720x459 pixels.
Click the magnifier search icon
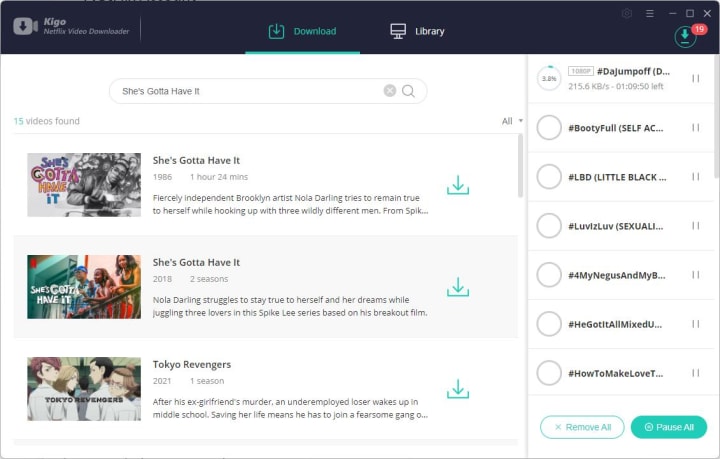pos(408,91)
